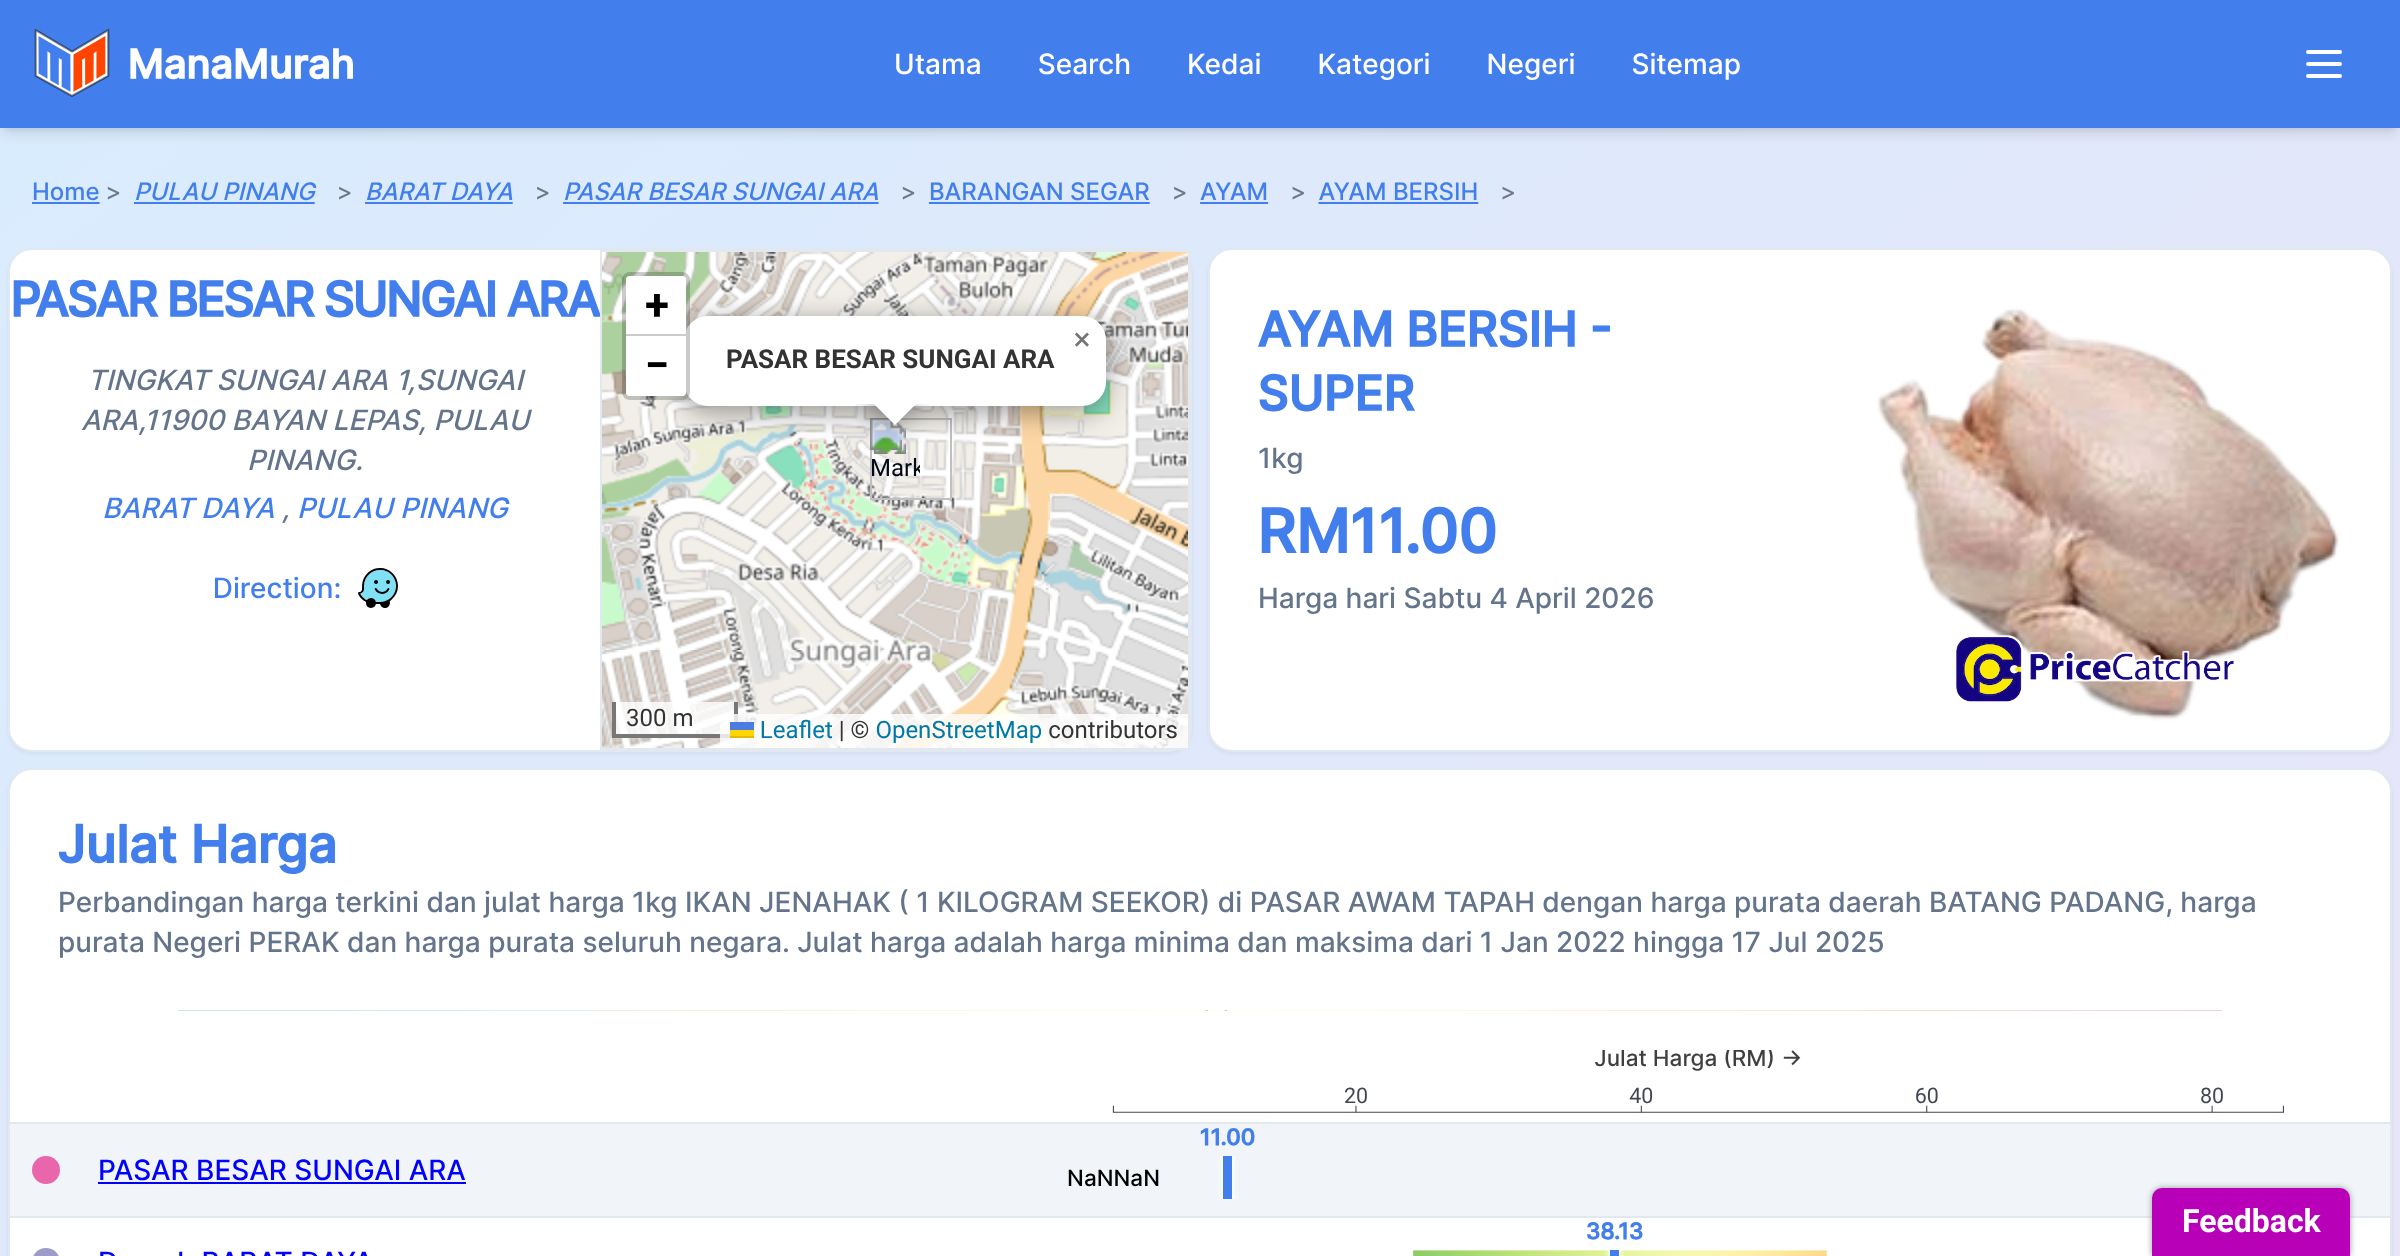Open Kategori in the navigation

[1373, 64]
